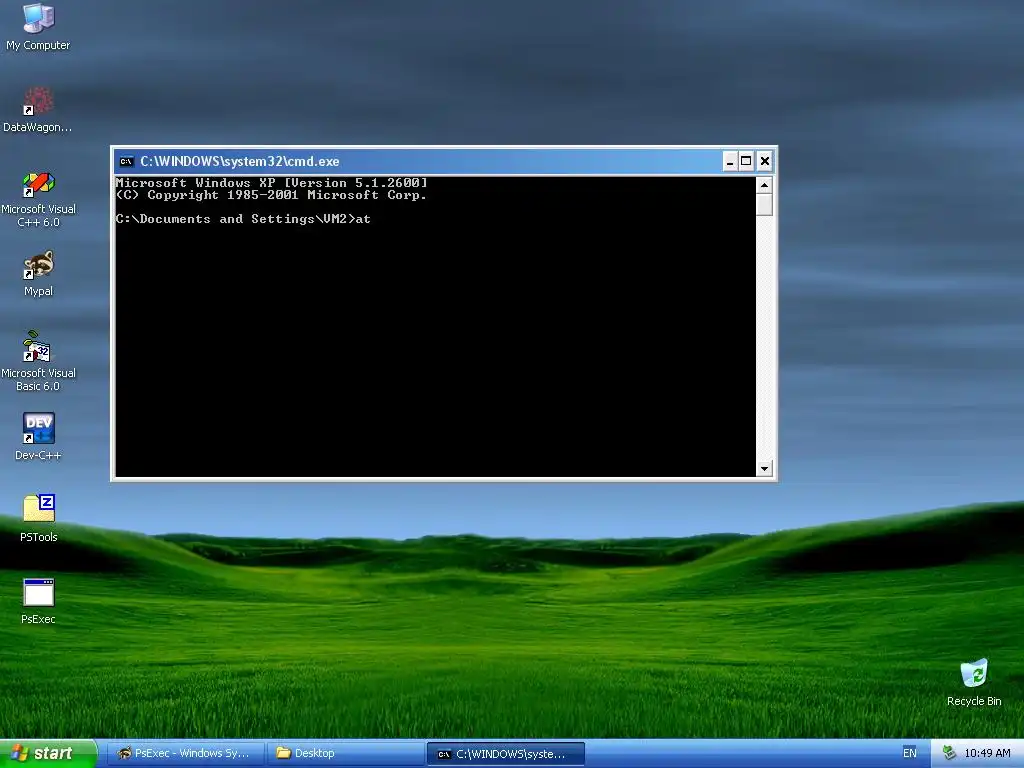1024x768 pixels.
Task: Minimize the cmd.exe window
Action: point(730,161)
